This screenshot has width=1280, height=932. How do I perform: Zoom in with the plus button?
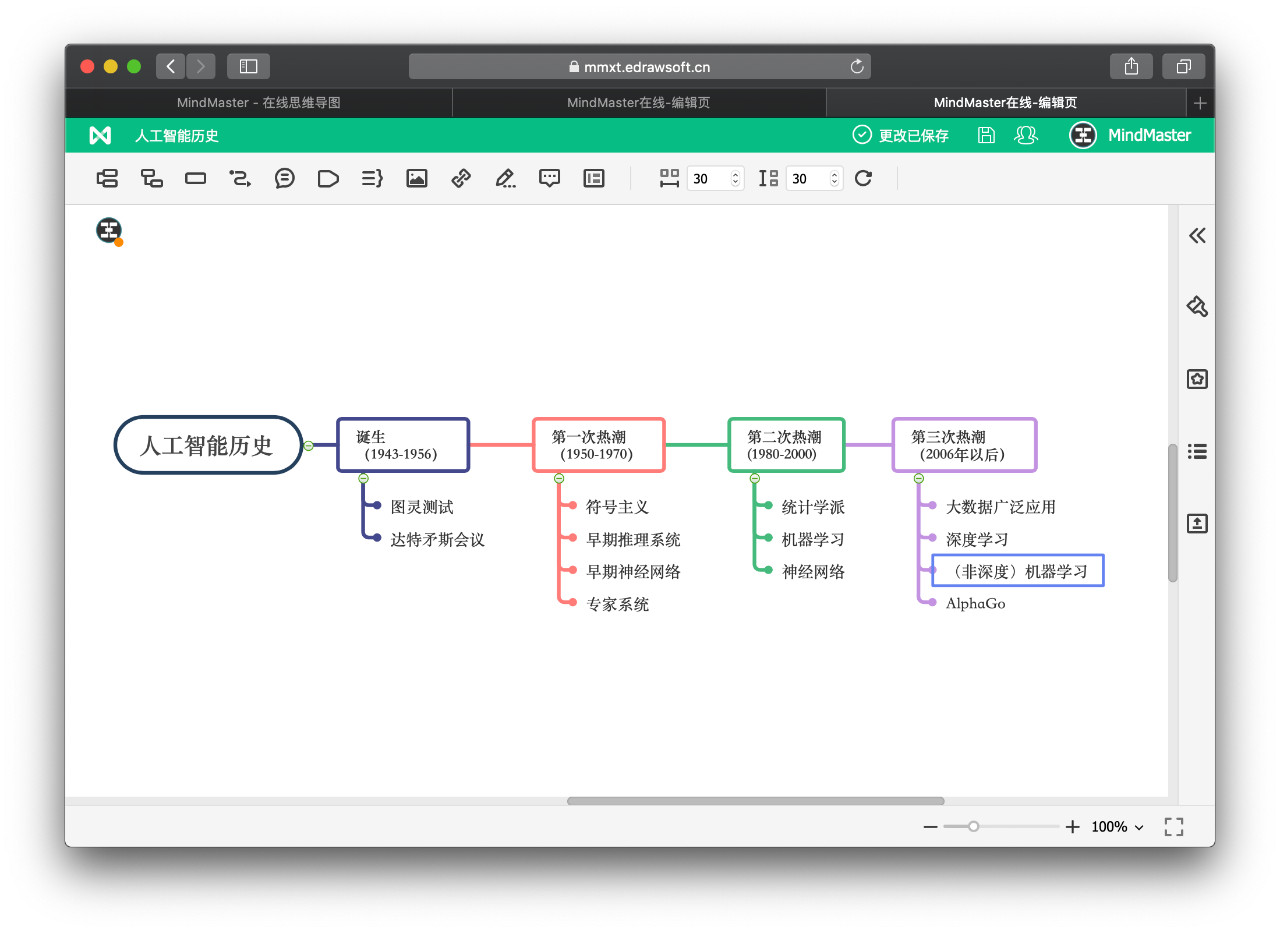(1073, 827)
